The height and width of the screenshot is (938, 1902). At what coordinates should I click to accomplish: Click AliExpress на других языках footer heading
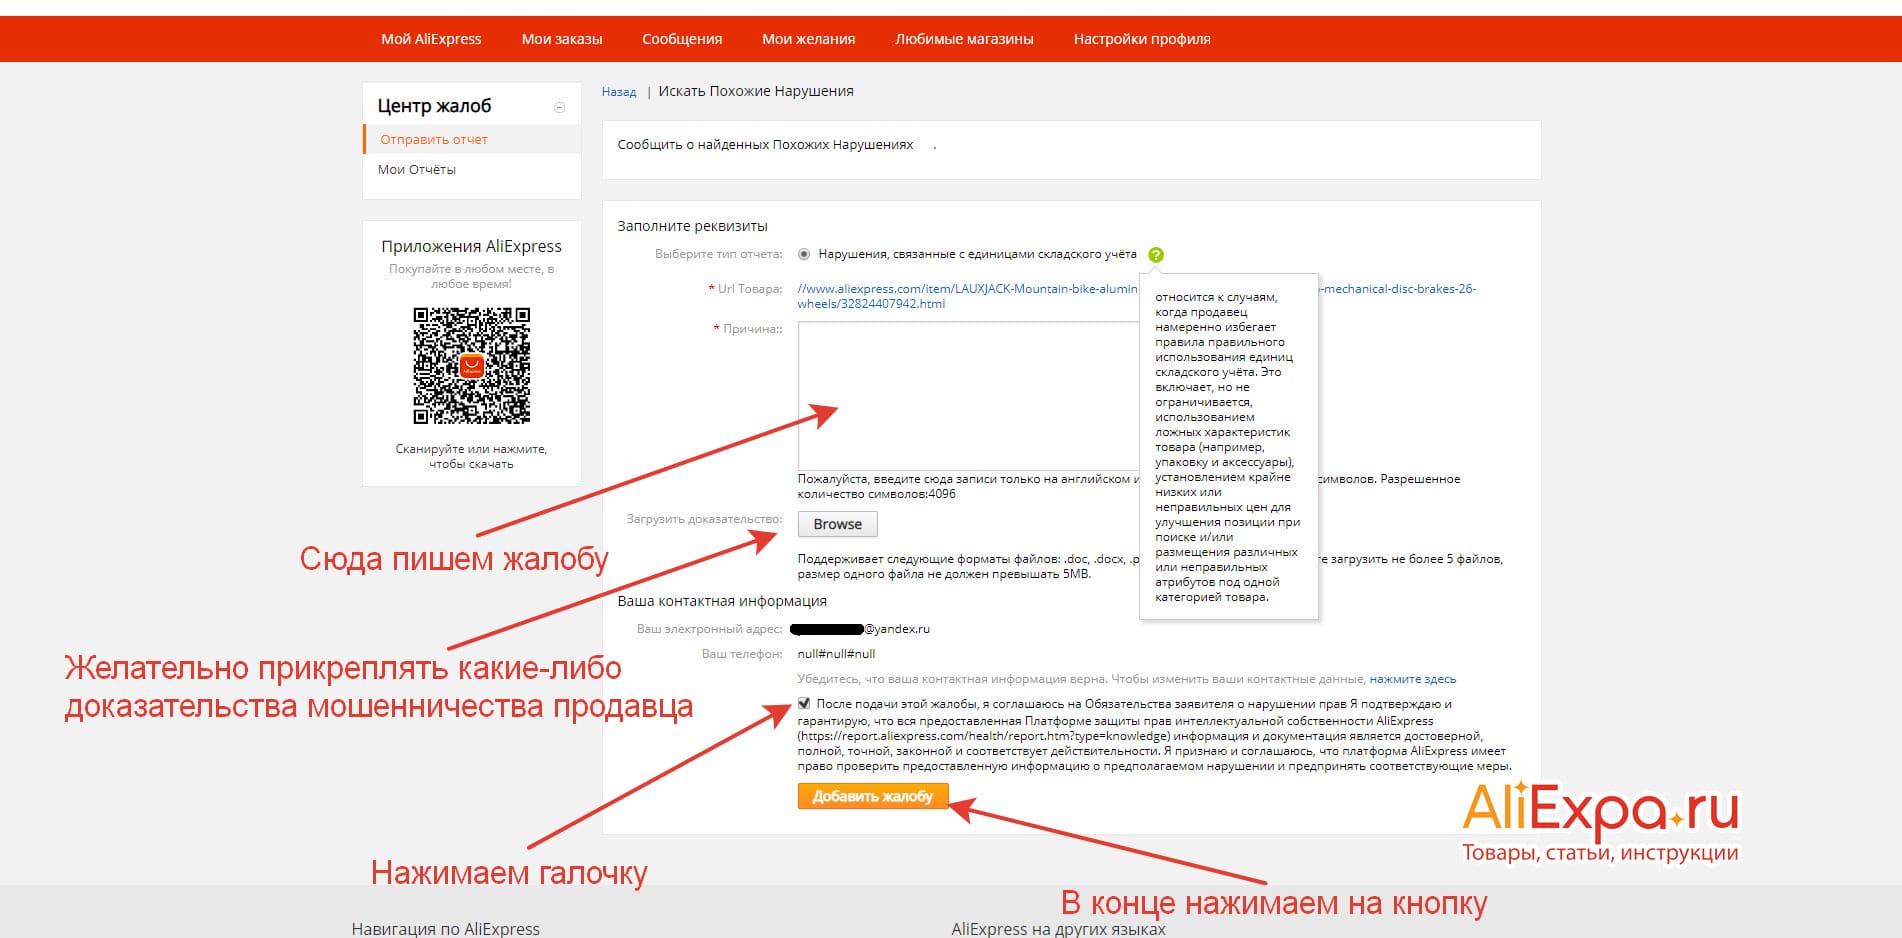[x=1058, y=928]
